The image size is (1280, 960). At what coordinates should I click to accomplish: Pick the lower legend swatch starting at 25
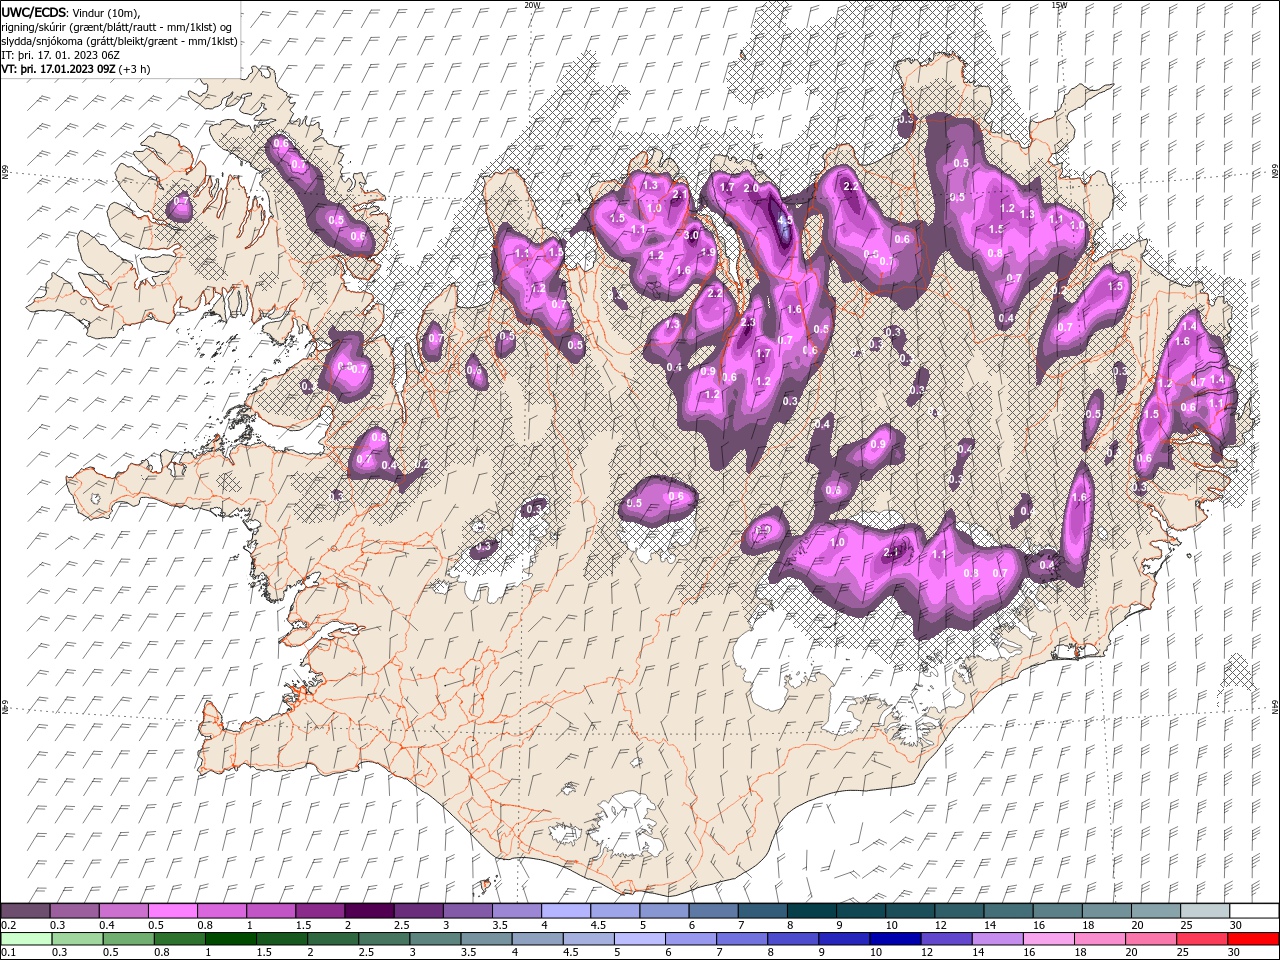[1201, 939]
